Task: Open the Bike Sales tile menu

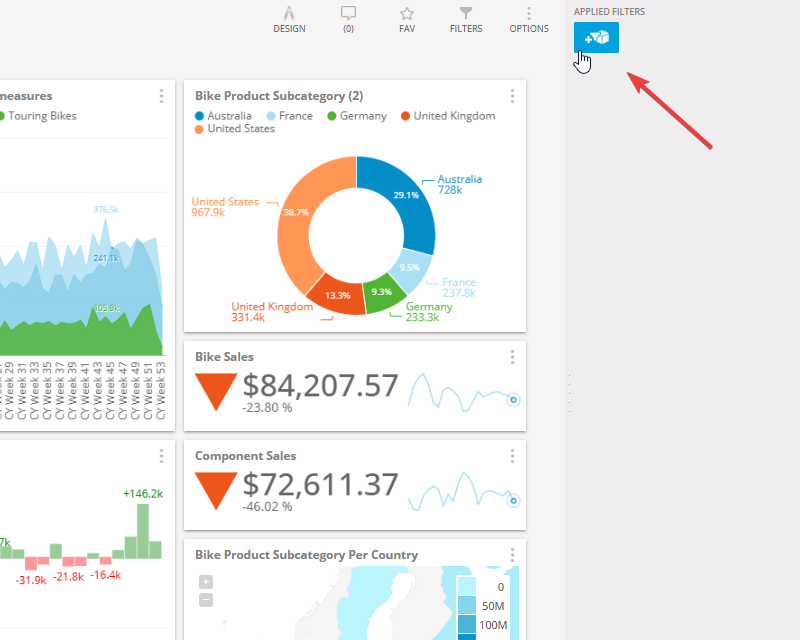Action: 512,357
